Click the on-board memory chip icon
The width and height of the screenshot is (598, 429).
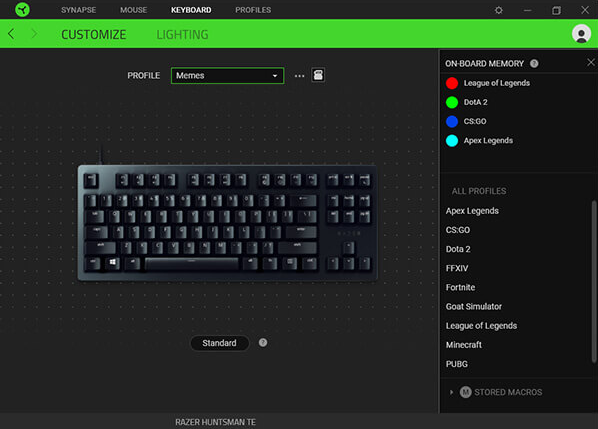pos(318,75)
